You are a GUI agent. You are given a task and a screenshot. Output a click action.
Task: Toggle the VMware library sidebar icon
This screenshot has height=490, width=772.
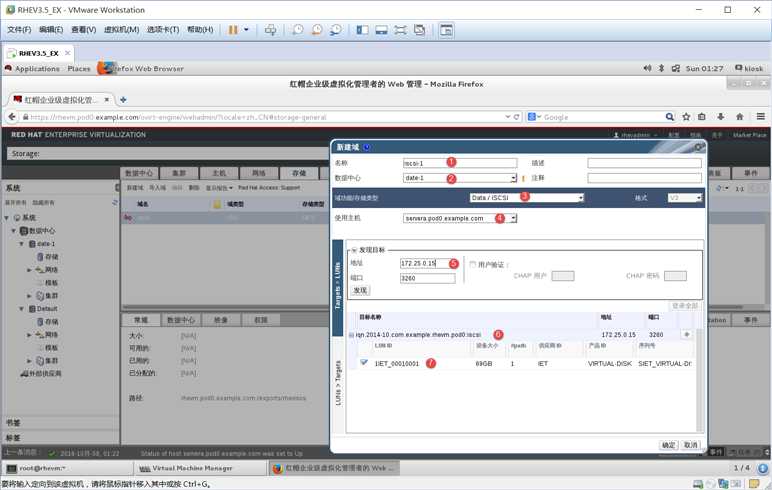(362, 30)
